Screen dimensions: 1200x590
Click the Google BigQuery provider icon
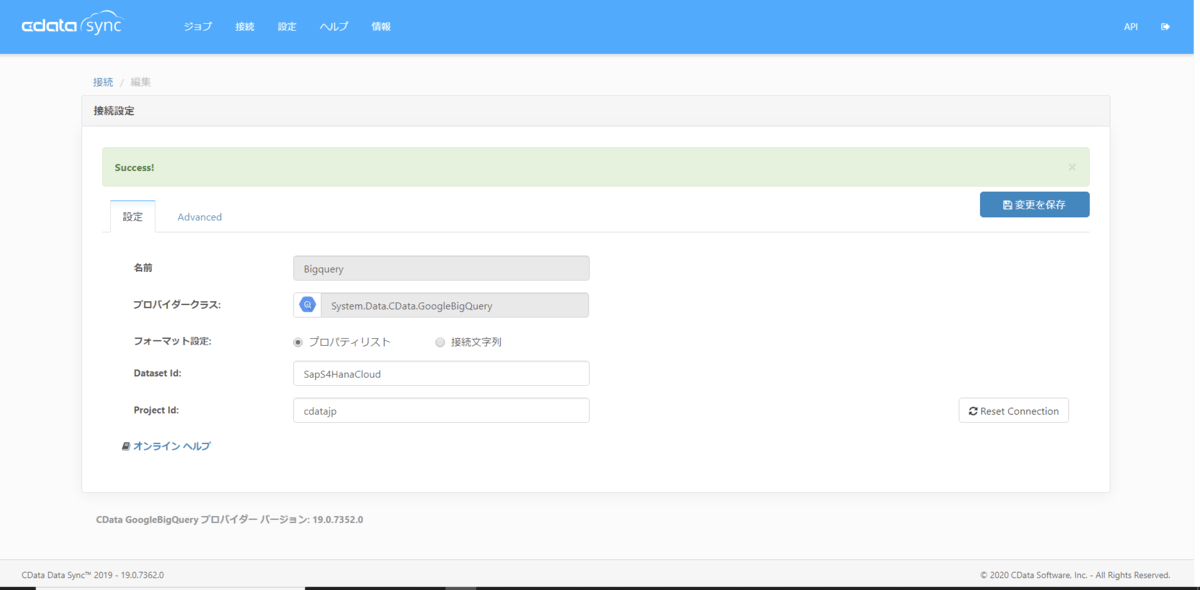click(x=307, y=305)
